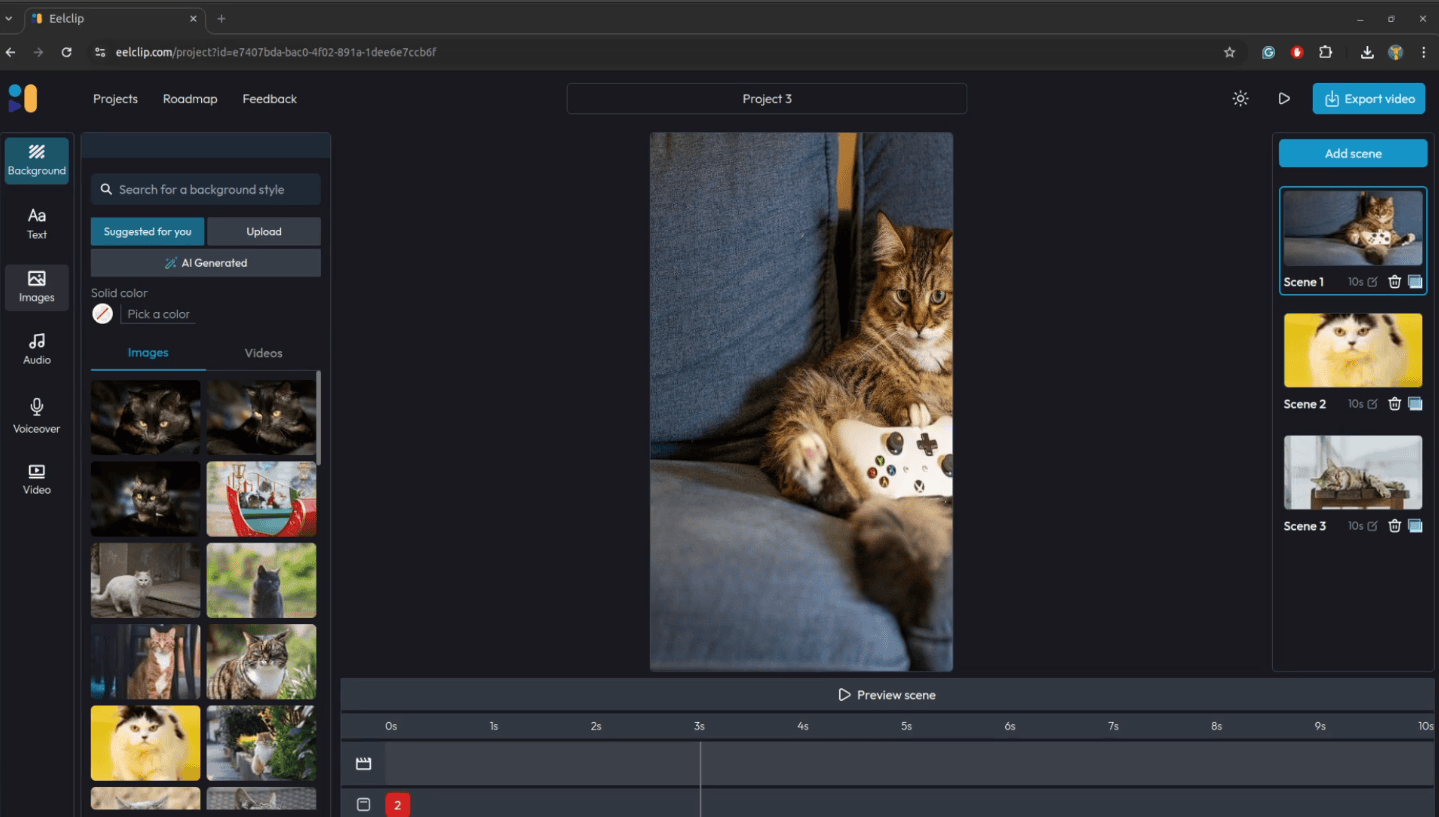Switch the background source to Upload
The image size is (1439, 817).
(x=263, y=231)
